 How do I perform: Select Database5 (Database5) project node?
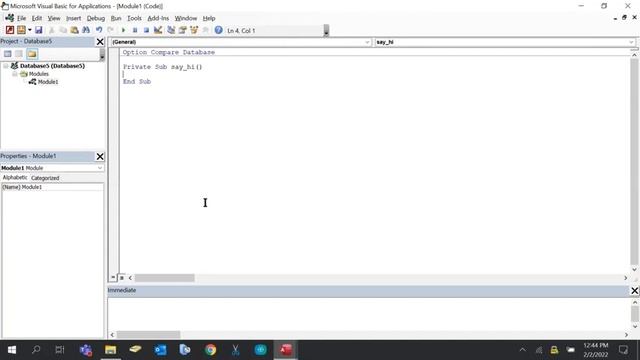[52, 66]
